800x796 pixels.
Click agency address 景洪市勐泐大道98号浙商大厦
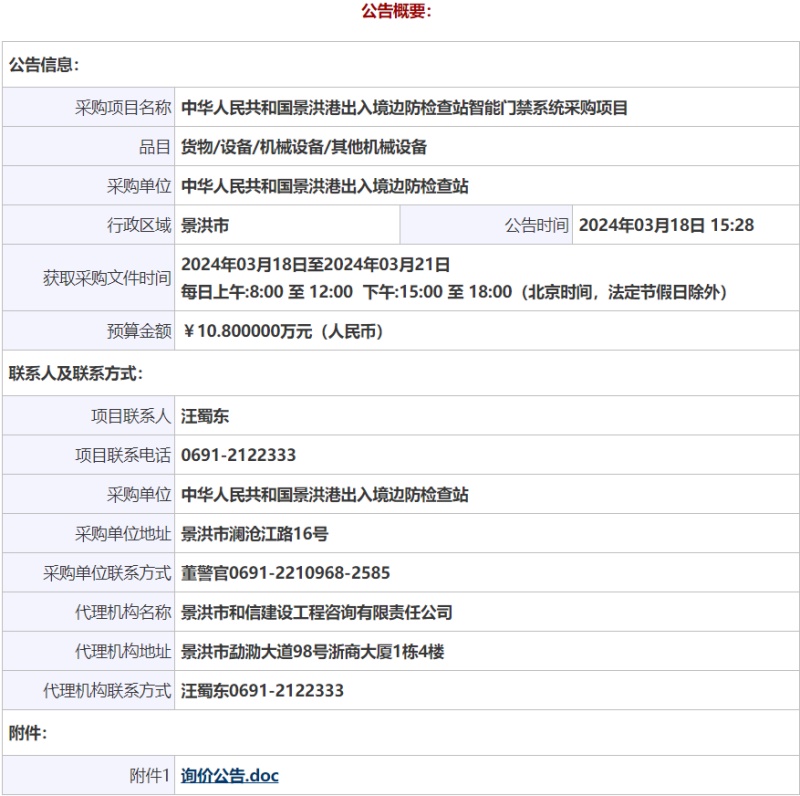click(312, 651)
